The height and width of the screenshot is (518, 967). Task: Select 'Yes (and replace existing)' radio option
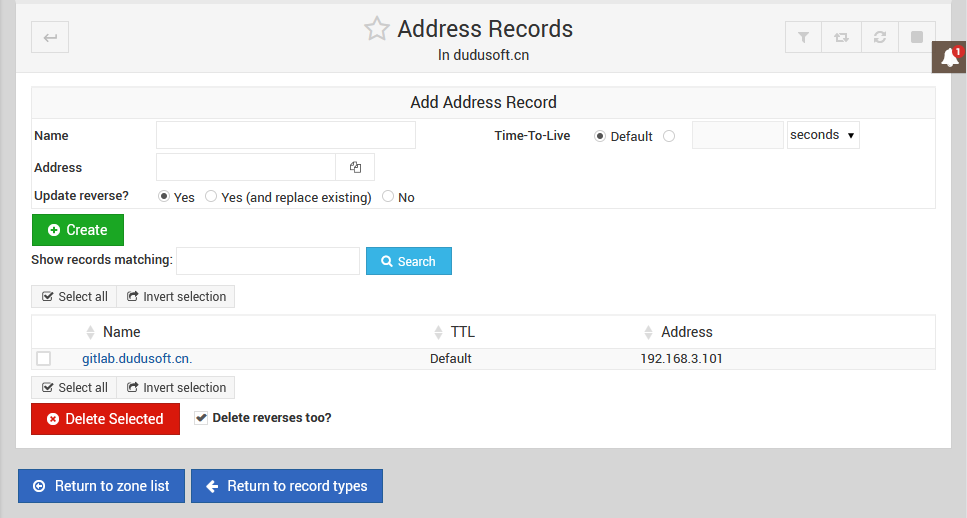211,197
